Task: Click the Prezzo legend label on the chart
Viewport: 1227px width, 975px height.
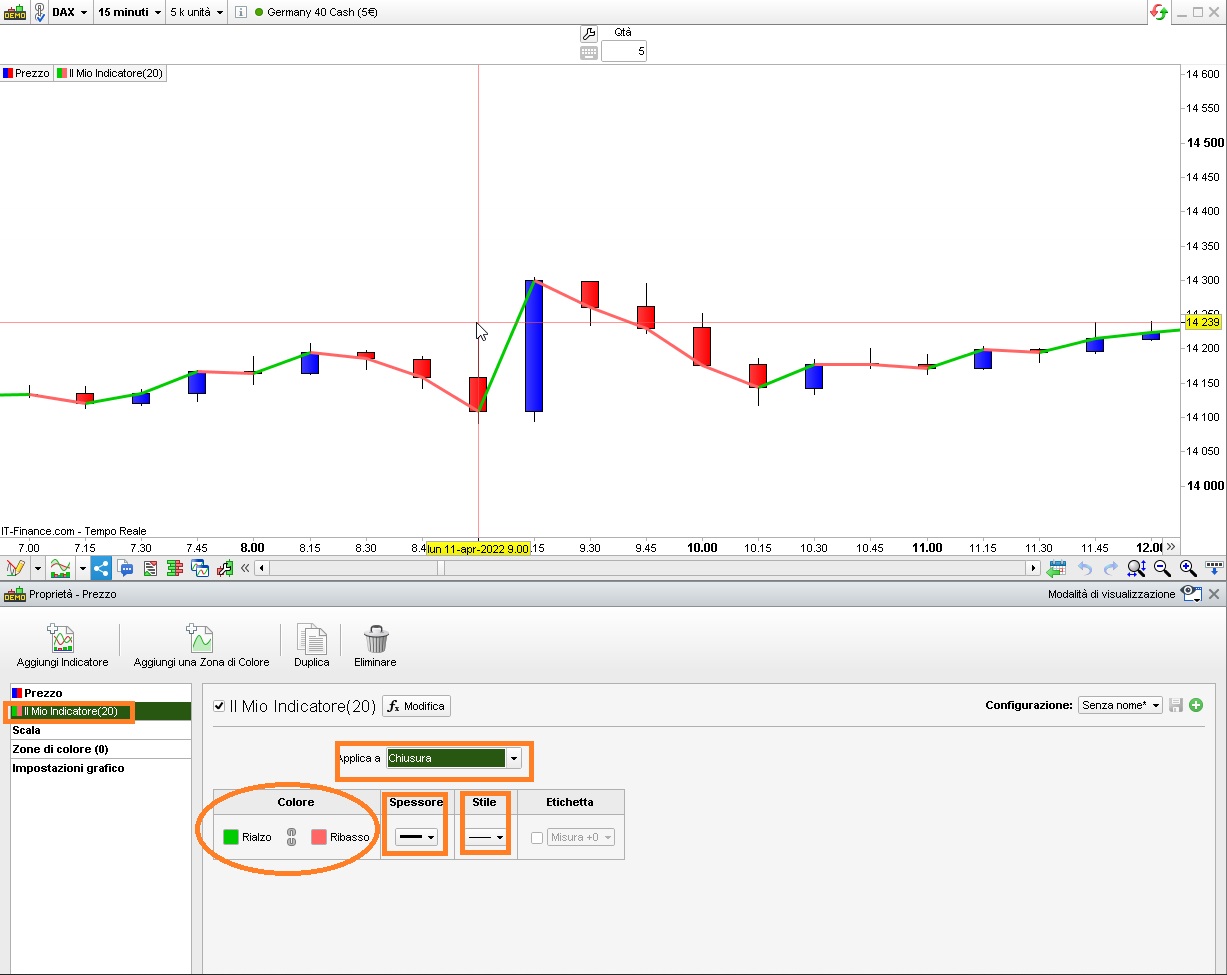Action: (x=26, y=74)
